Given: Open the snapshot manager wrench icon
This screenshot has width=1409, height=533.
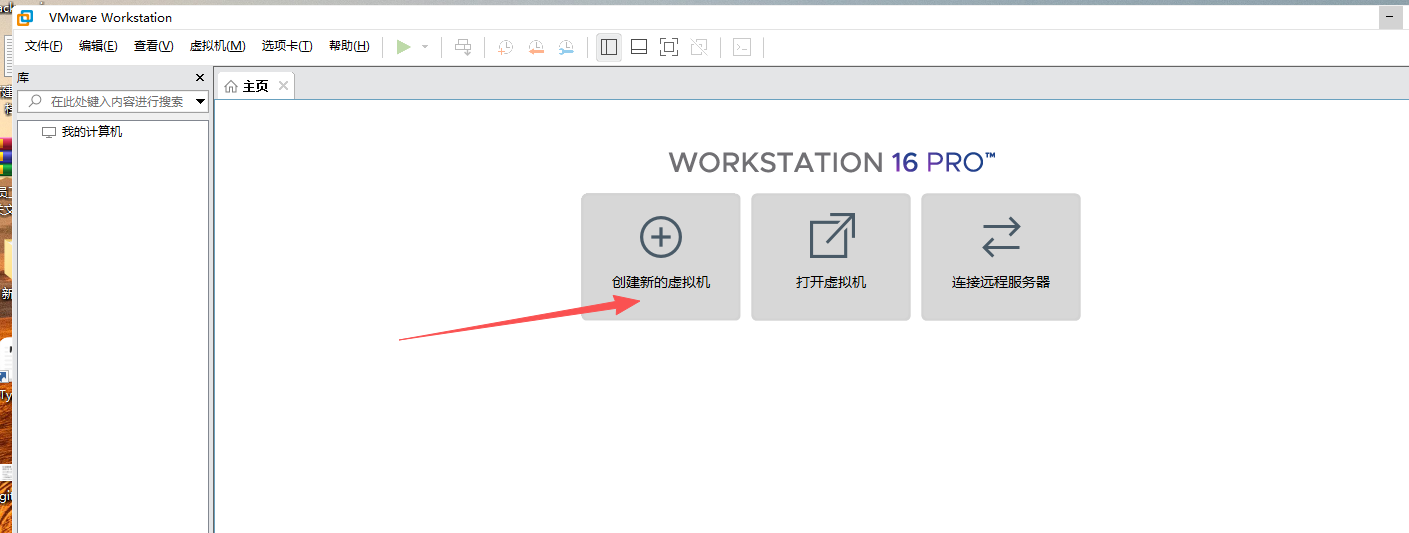Looking at the screenshot, I should tap(566, 47).
